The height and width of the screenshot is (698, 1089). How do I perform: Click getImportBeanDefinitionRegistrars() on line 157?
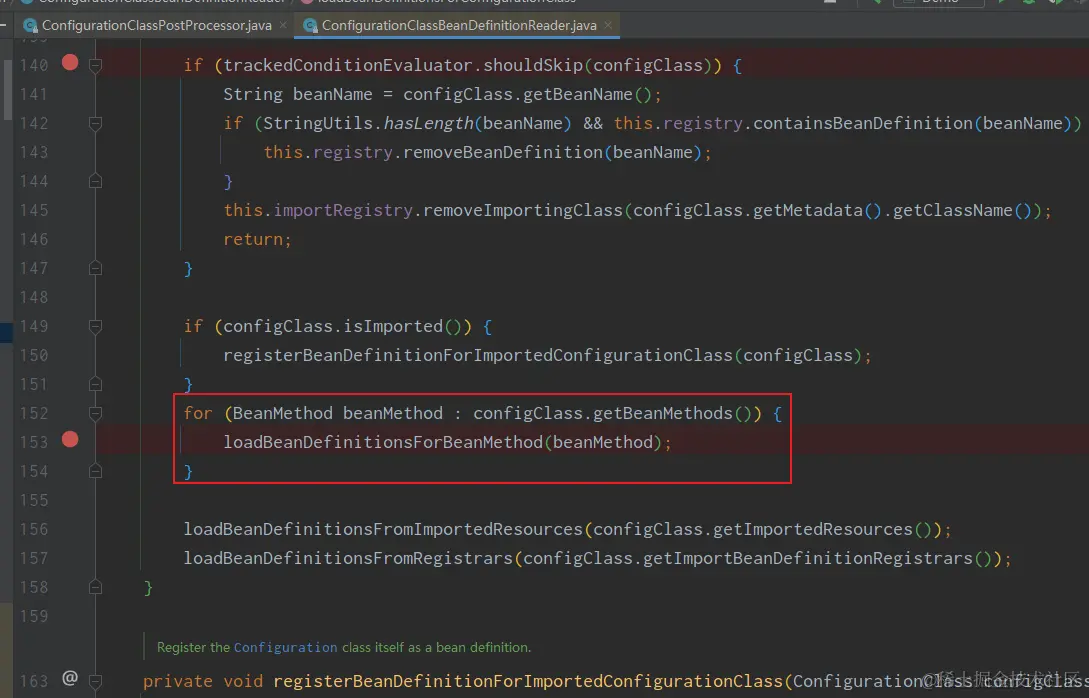(817, 558)
